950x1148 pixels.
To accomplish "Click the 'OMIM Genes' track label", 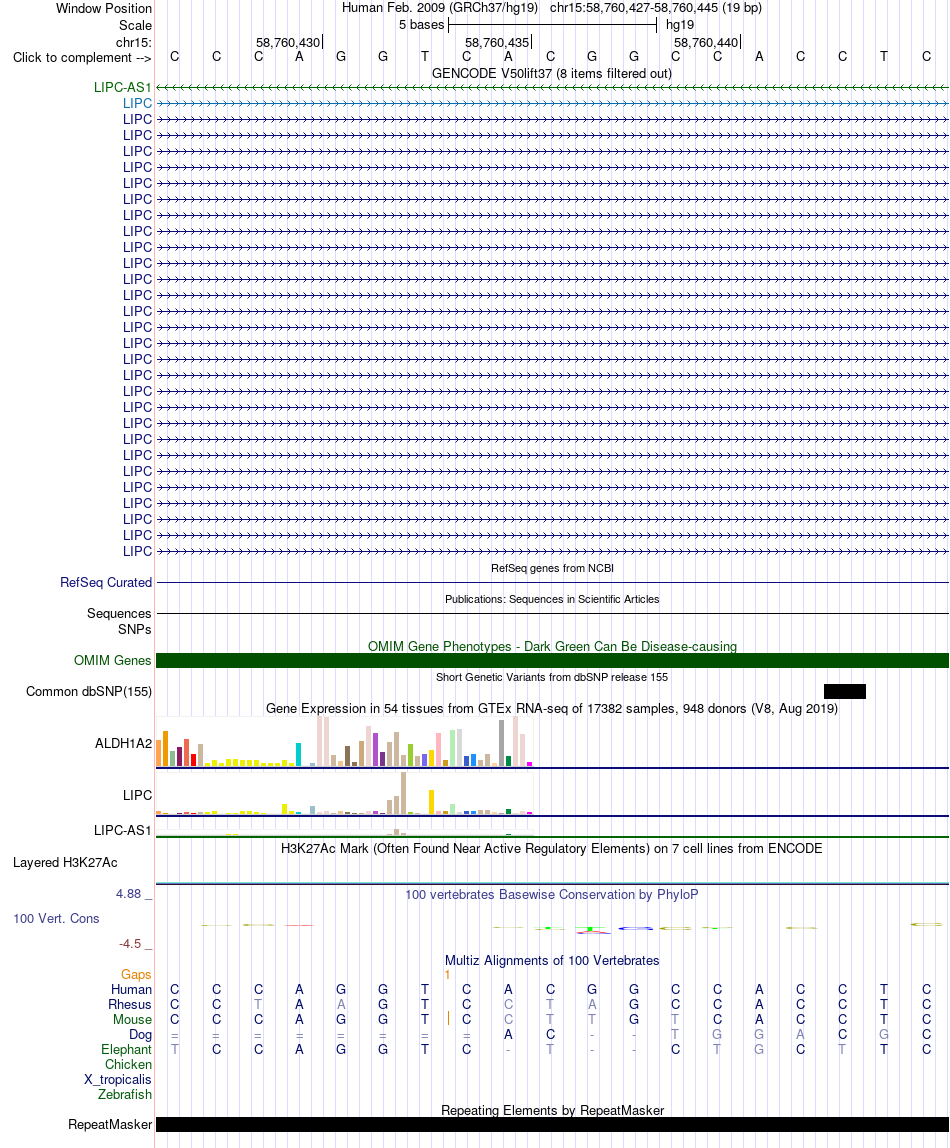I will [x=113, y=660].
